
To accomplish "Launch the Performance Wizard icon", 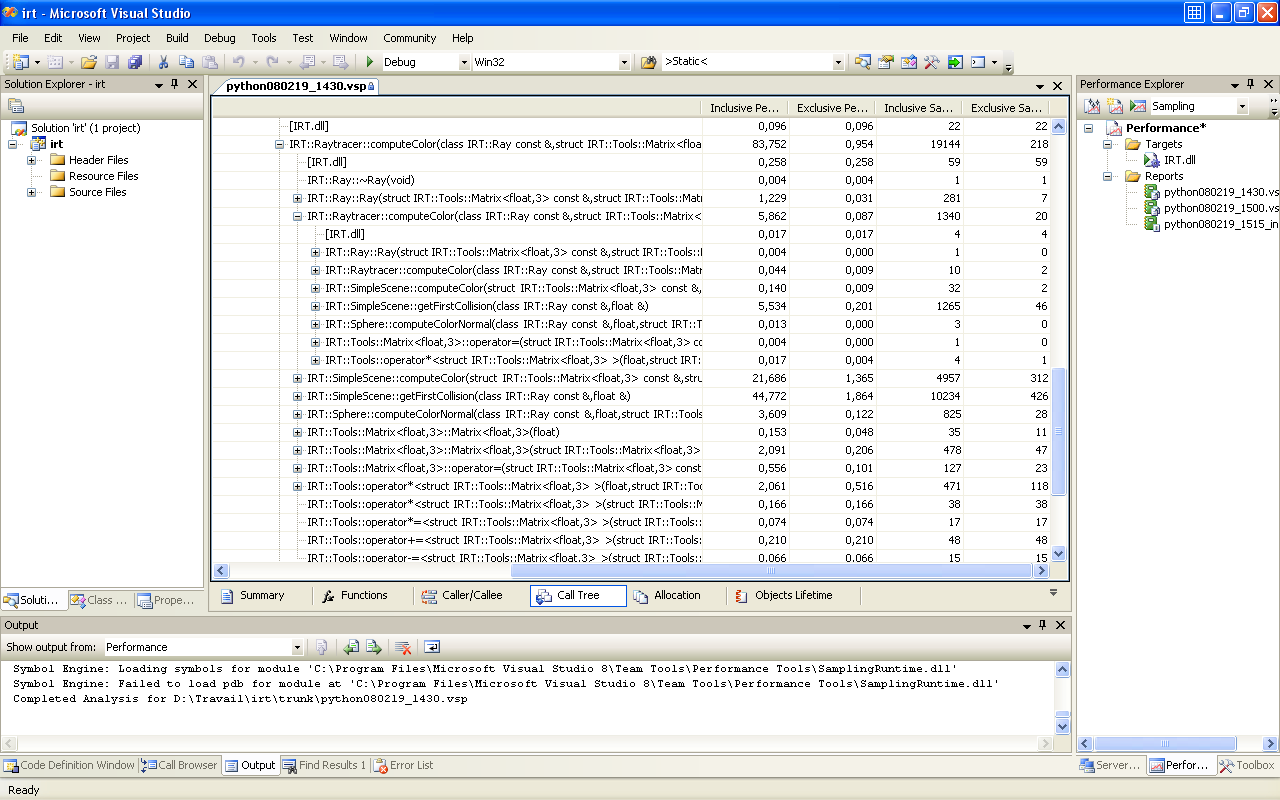I will 1093,106.
